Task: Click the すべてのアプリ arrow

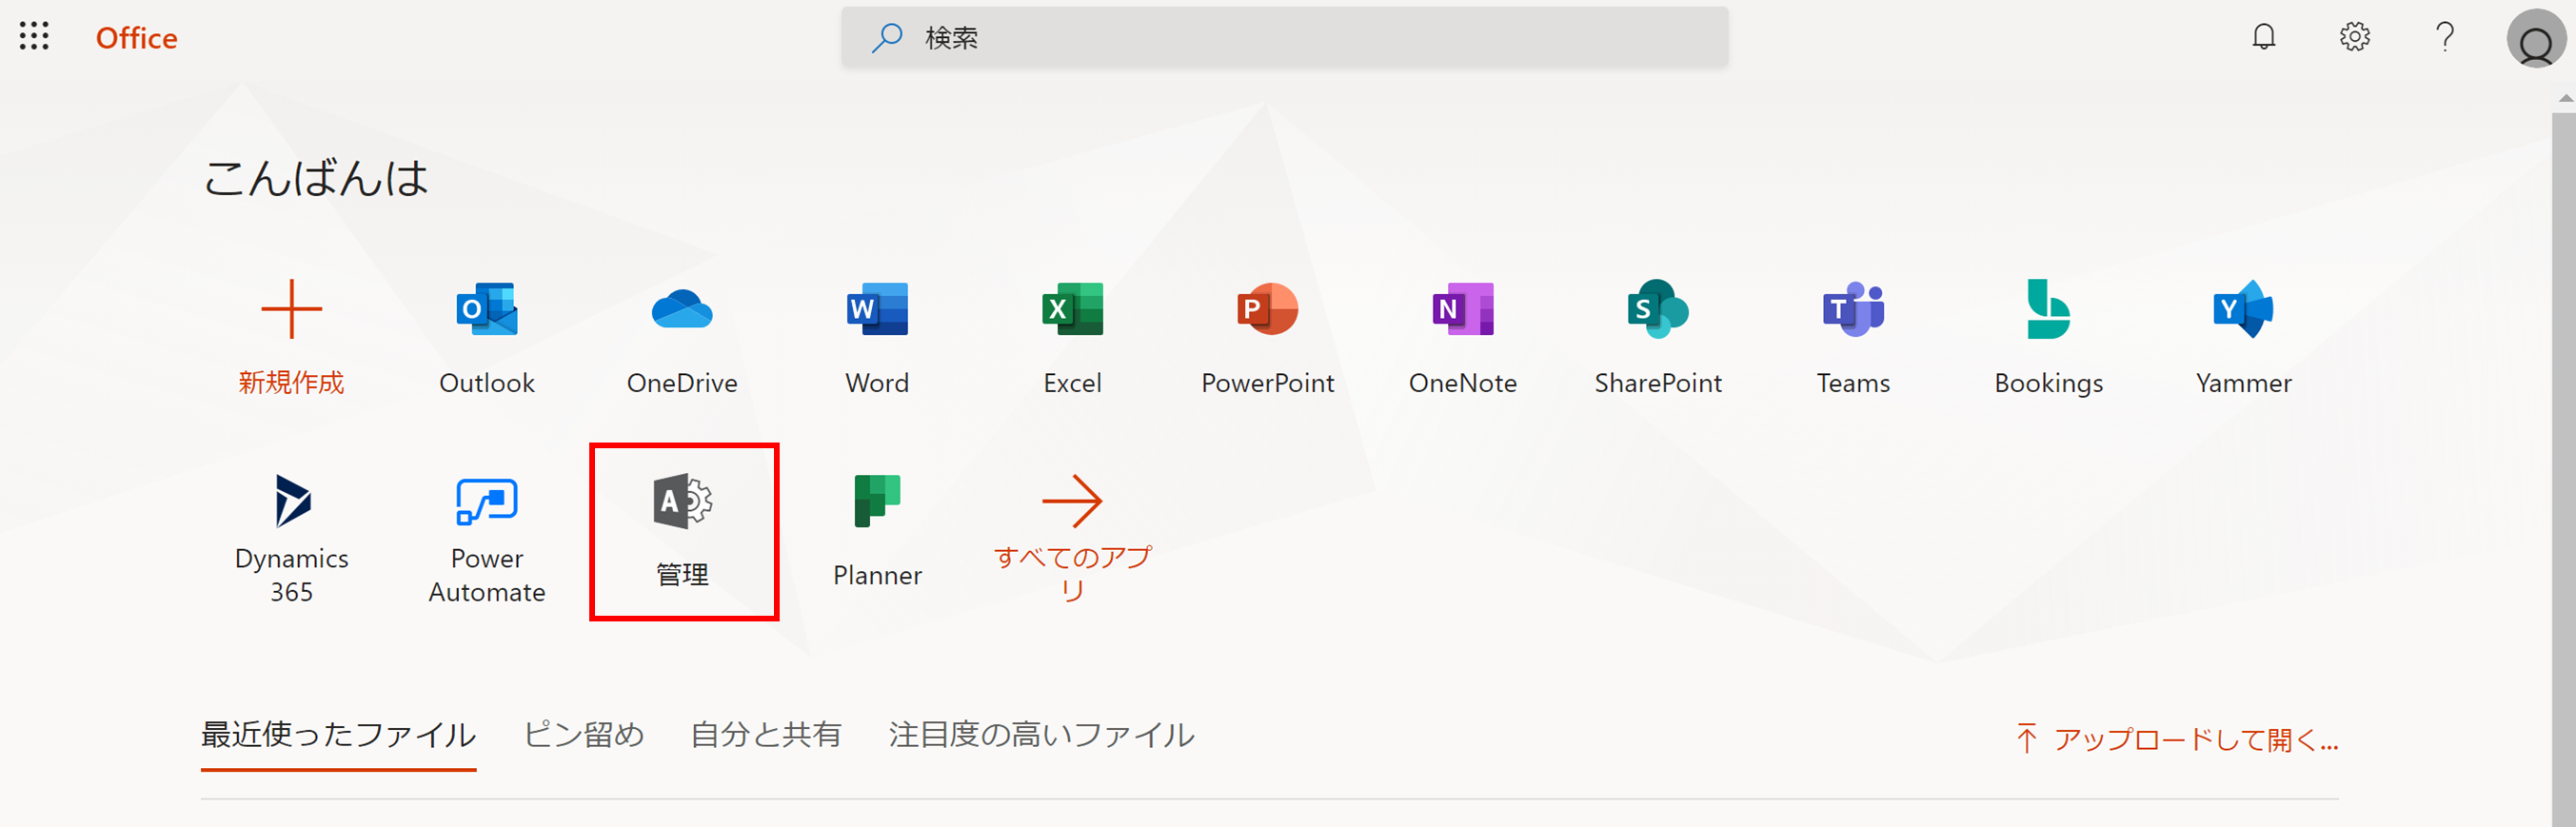Action: pyautogui.click(x=1072, y=500)
